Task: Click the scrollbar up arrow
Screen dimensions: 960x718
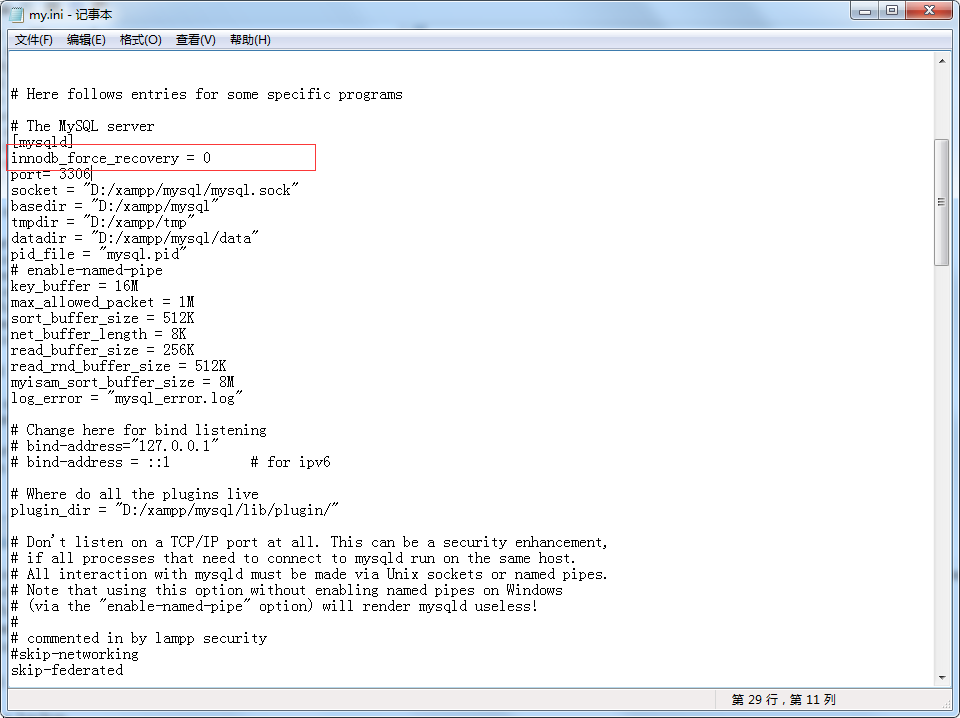Action: click(941, 61)
